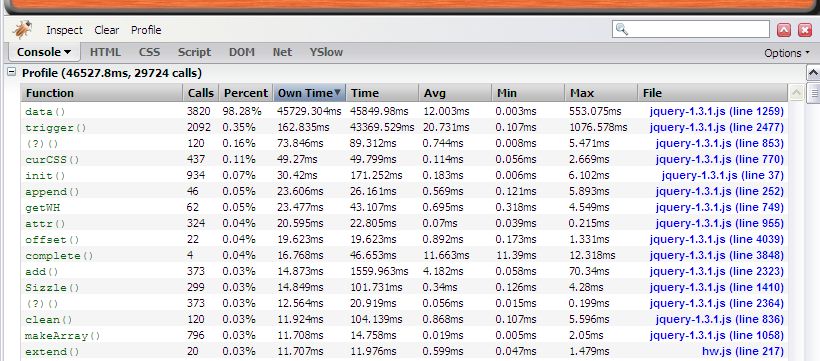Open the Options dropdown menu
The height and width of the screenshot is (361, 820).
(x=787, y=53)
